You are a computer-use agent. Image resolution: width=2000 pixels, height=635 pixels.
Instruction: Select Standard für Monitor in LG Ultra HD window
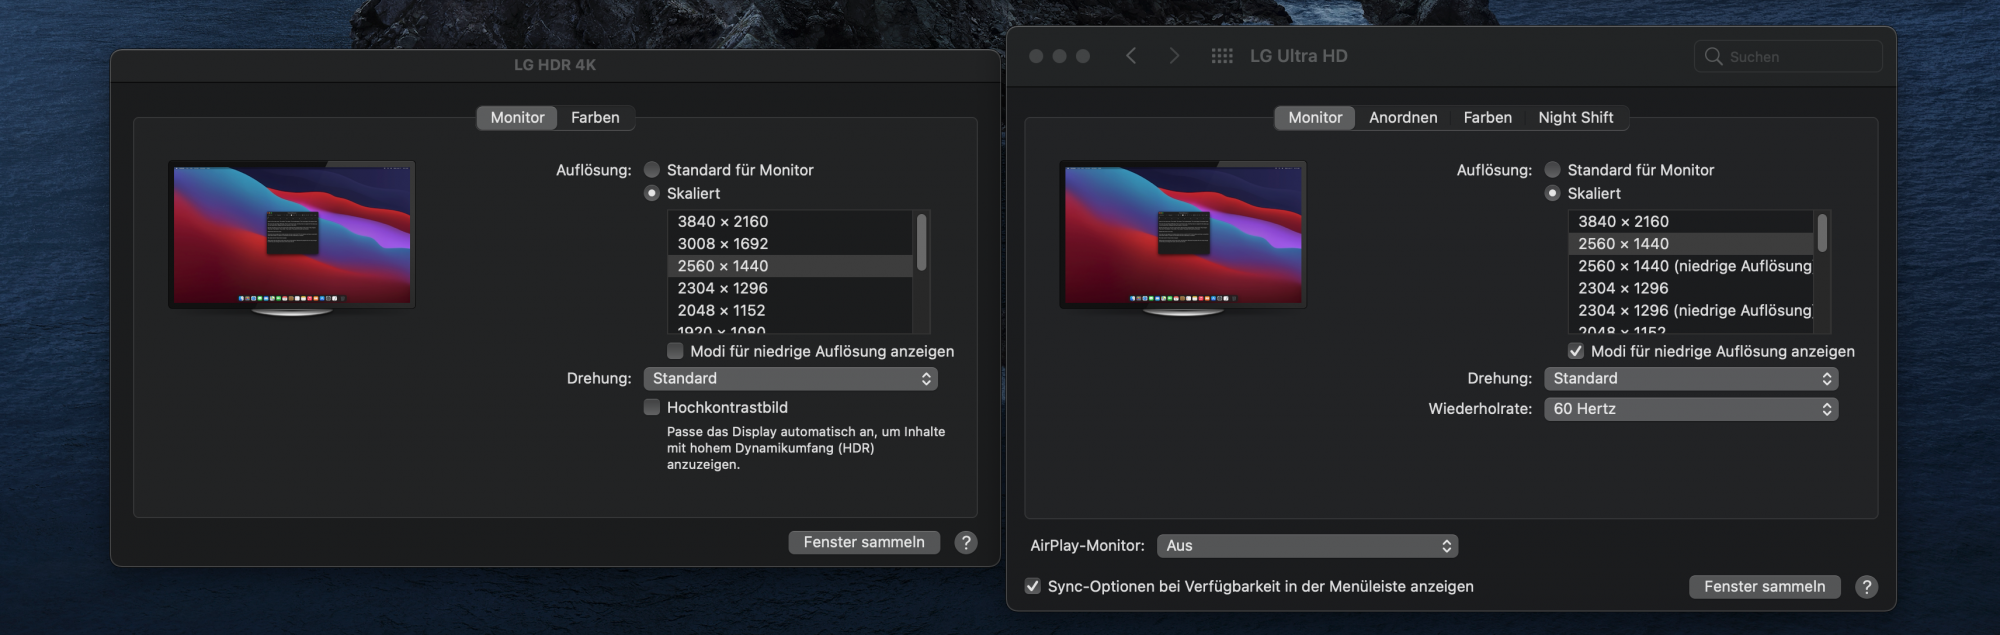[x=1553, y=170]
